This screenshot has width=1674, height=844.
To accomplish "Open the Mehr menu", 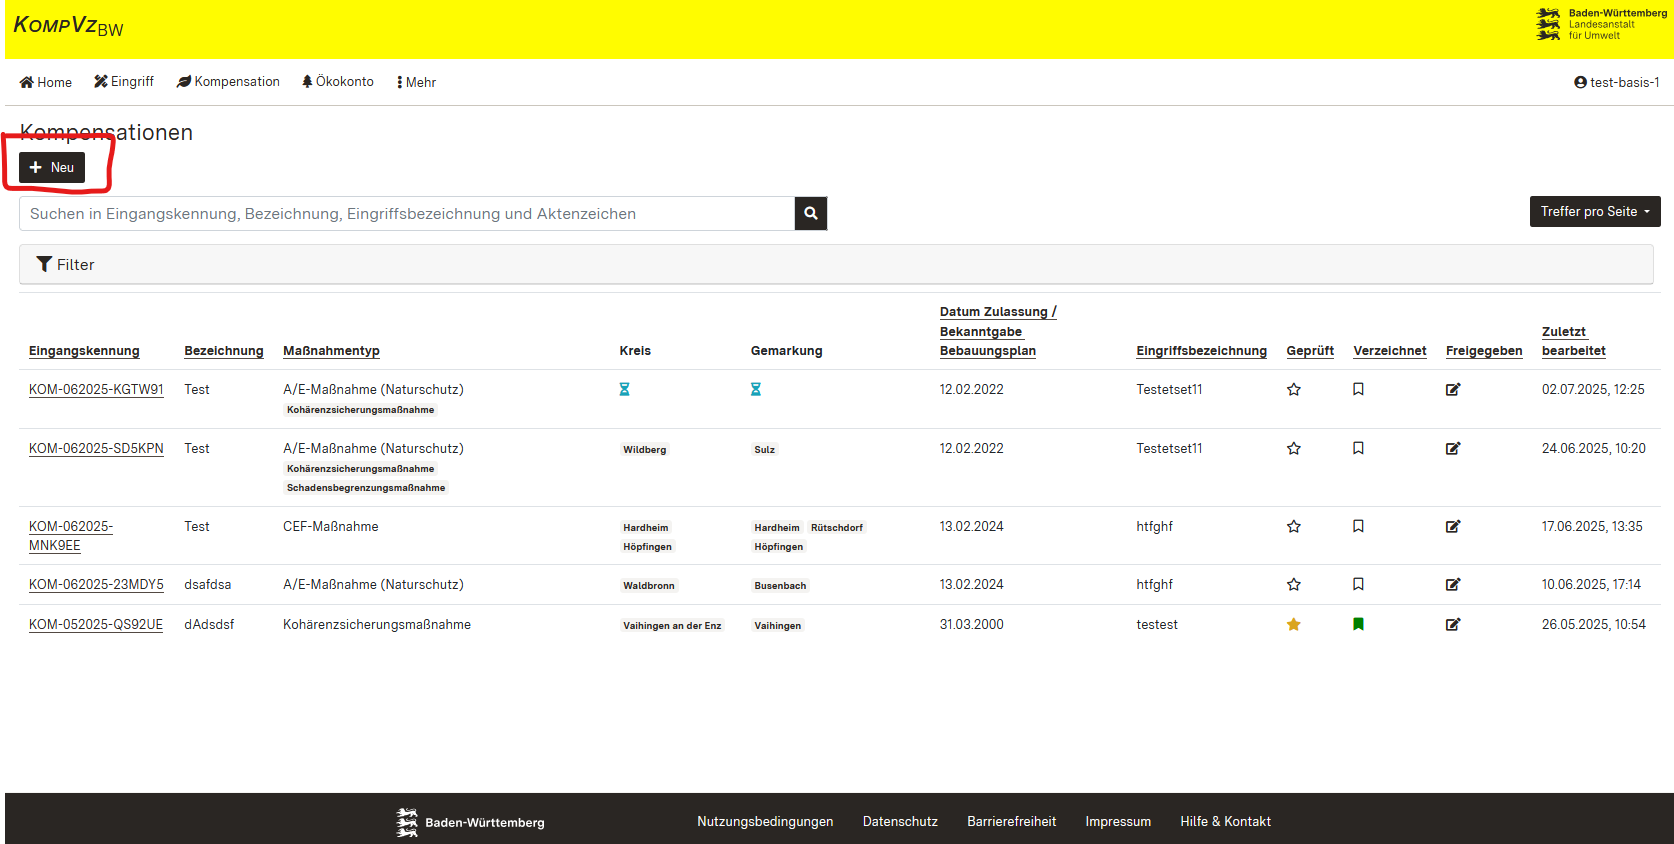I will tap(416, 82).
